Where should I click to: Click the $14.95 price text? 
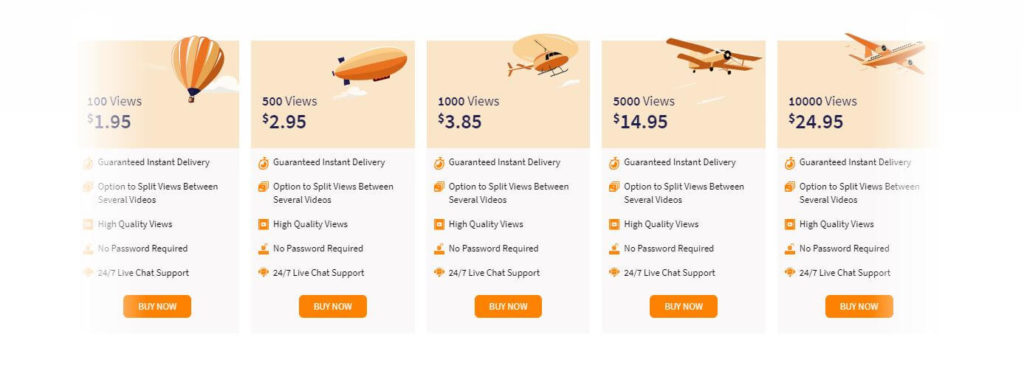[640, 121]
